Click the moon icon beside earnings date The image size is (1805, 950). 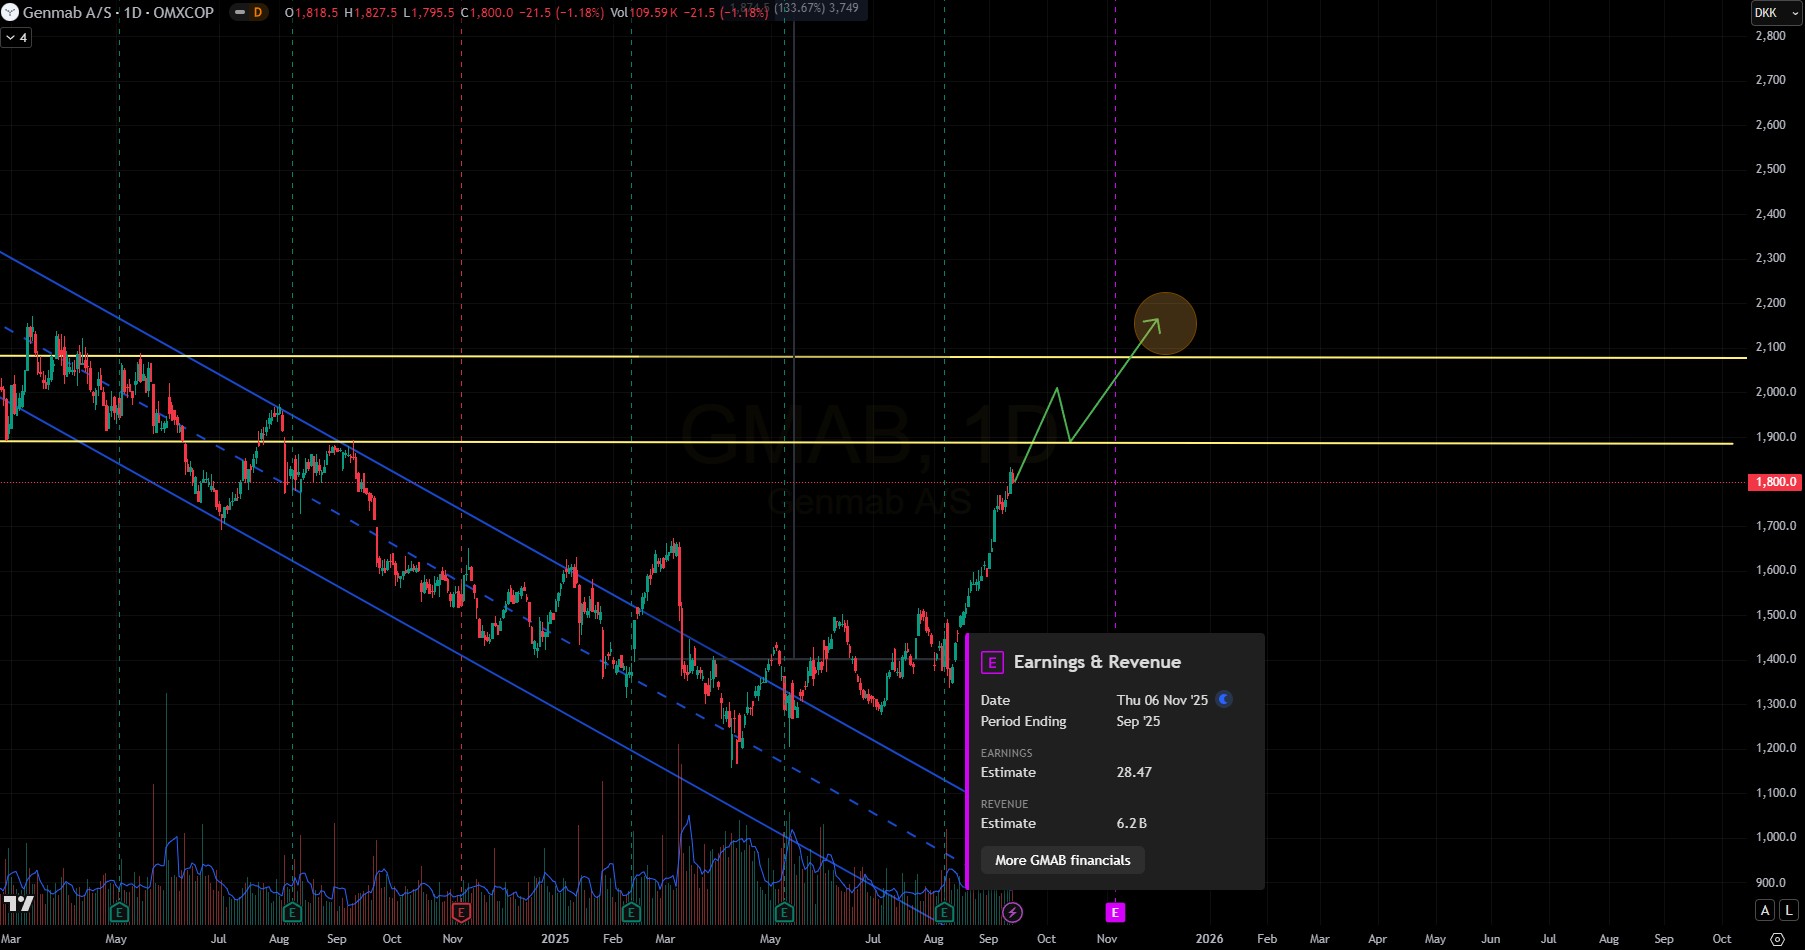(1224, 699)
